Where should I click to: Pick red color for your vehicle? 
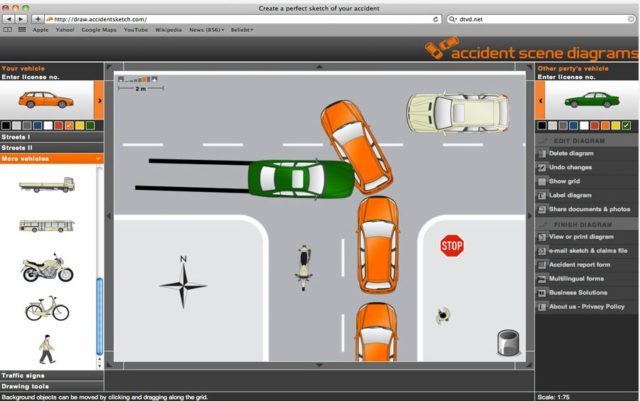[x=58, y=126]
